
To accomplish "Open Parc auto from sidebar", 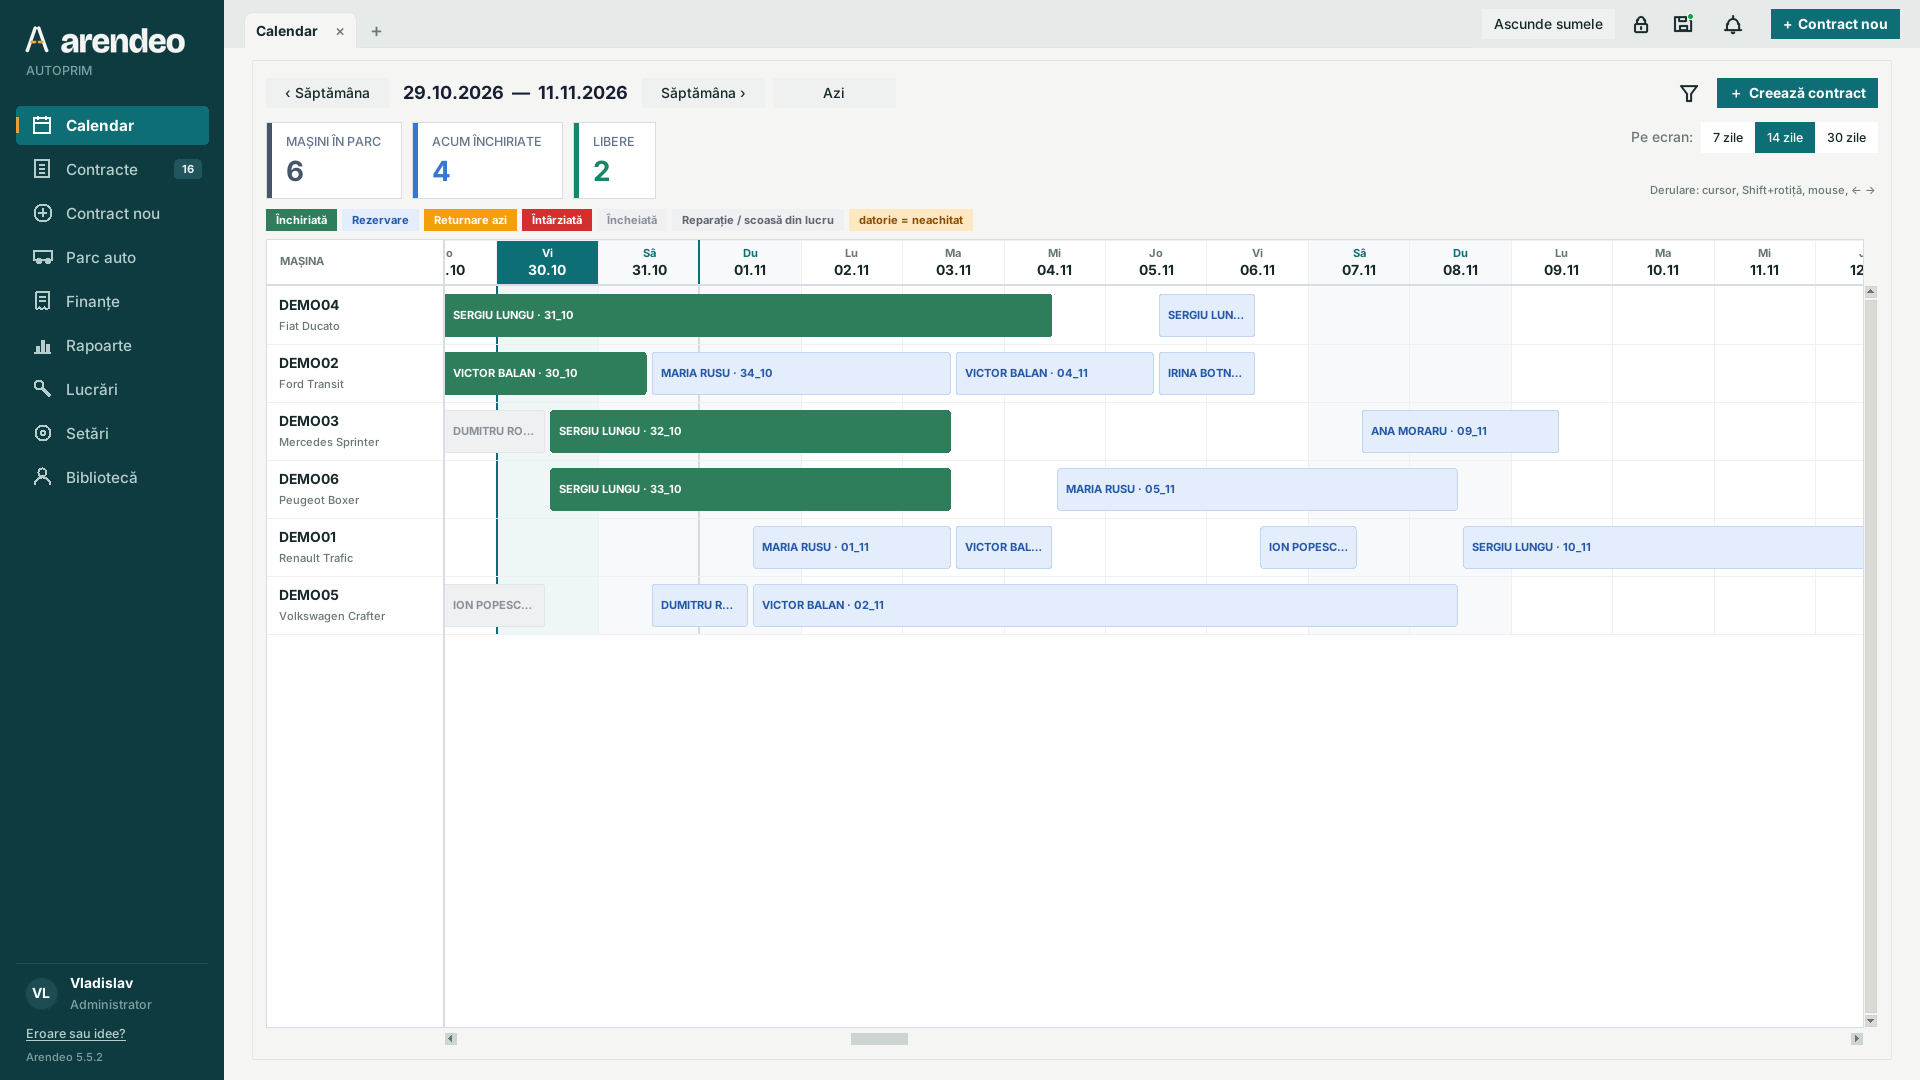I will 112,257.
